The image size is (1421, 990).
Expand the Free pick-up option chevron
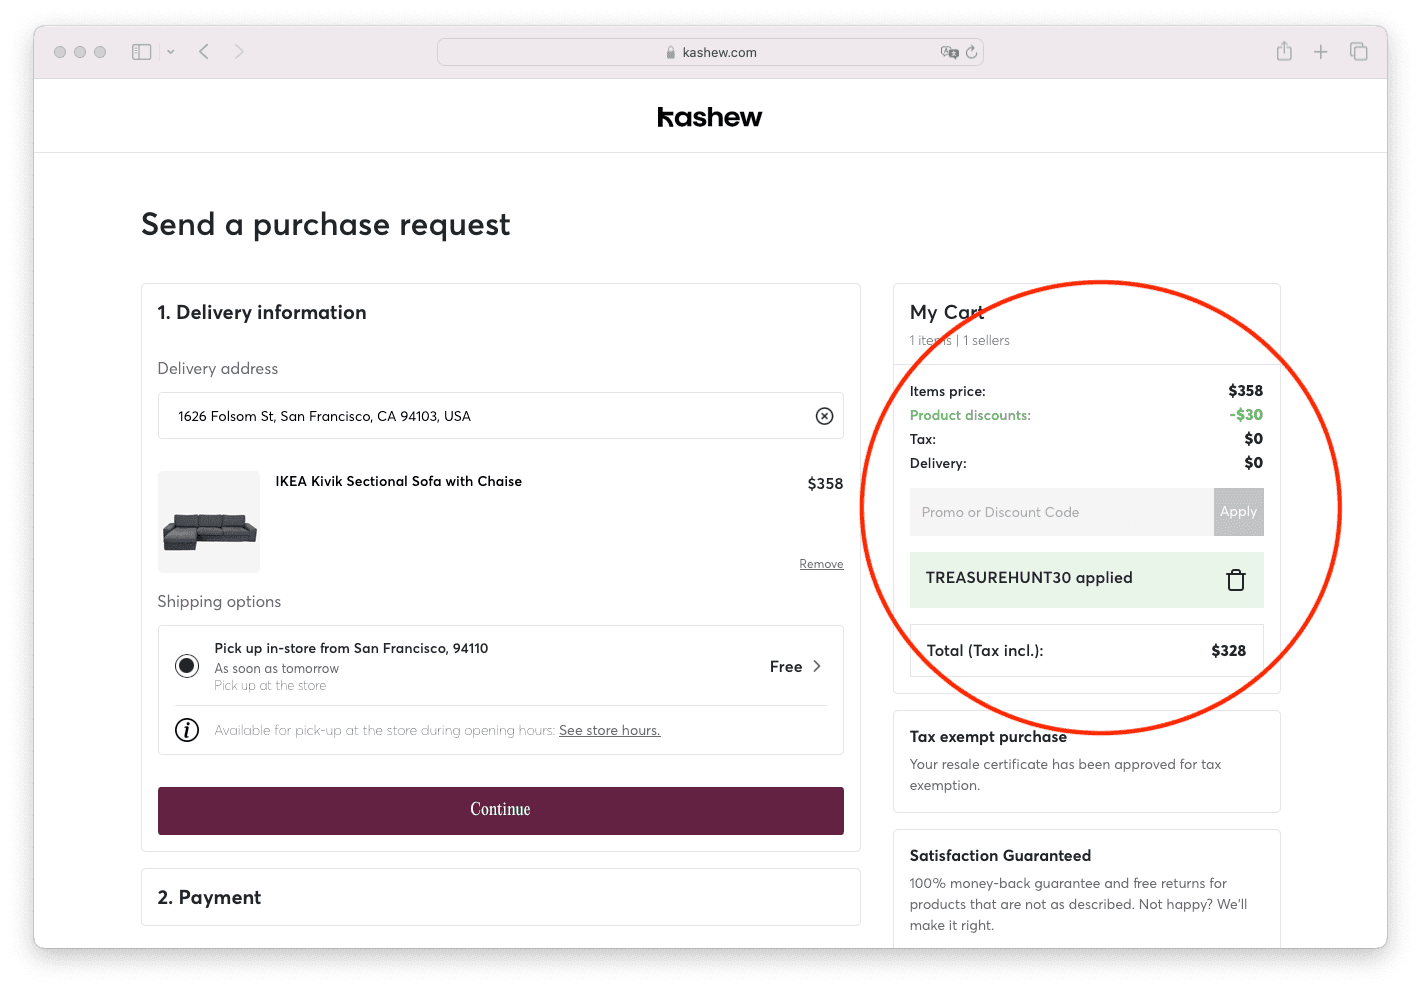[817, 666]
